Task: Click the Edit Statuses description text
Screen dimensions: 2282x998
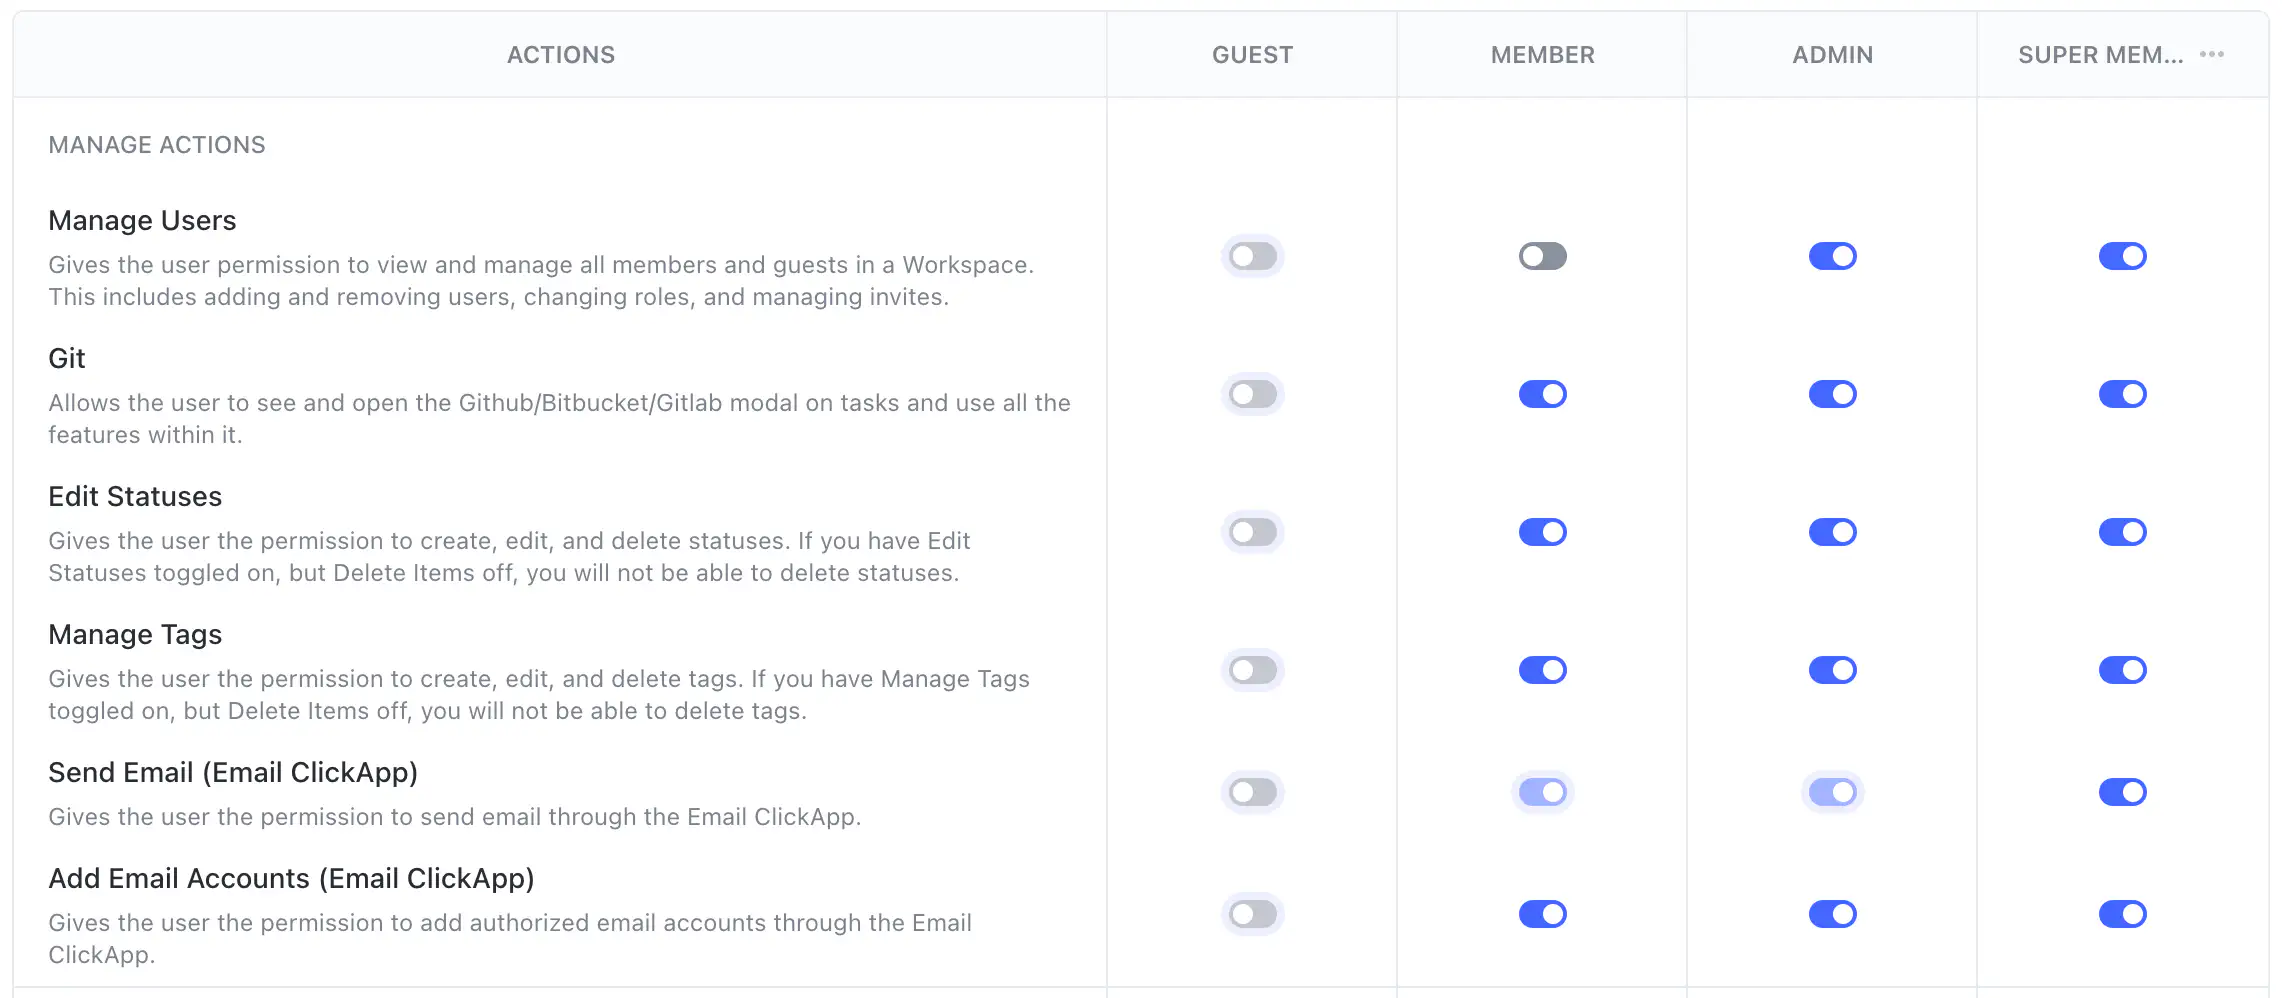Action: pos(509,557)
